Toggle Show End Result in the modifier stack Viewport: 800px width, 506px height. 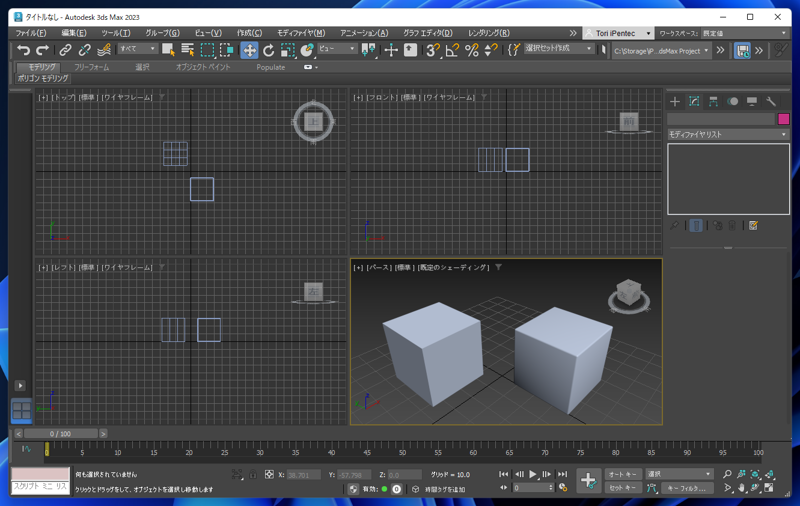696,225
